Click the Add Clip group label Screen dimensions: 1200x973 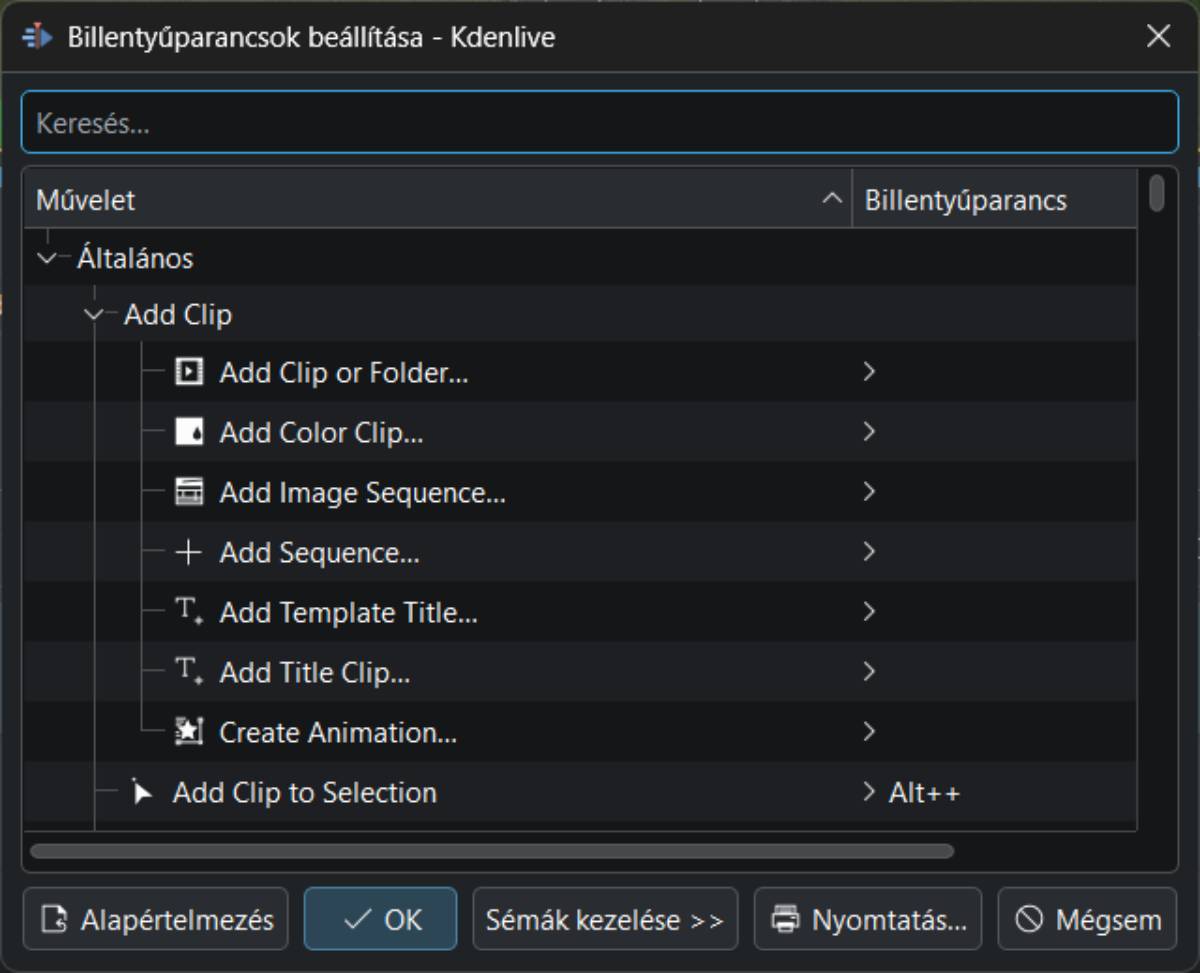click(178, 314)
